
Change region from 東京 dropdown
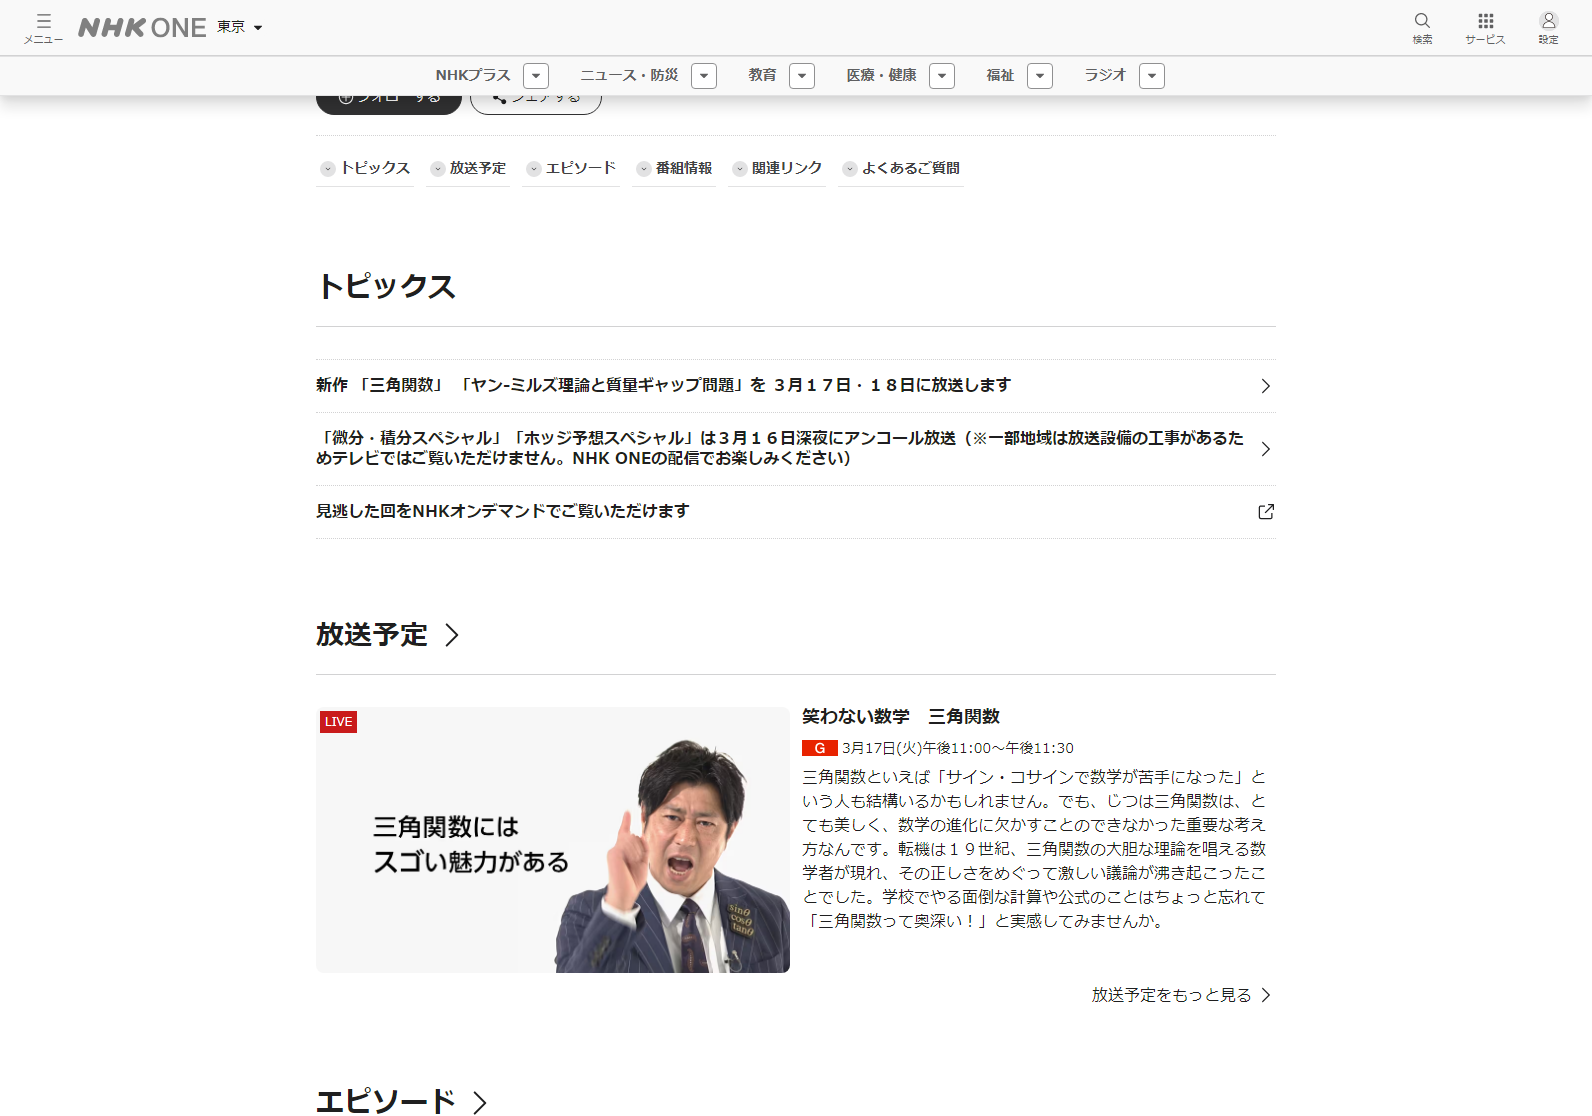click(x=240, y=28)
